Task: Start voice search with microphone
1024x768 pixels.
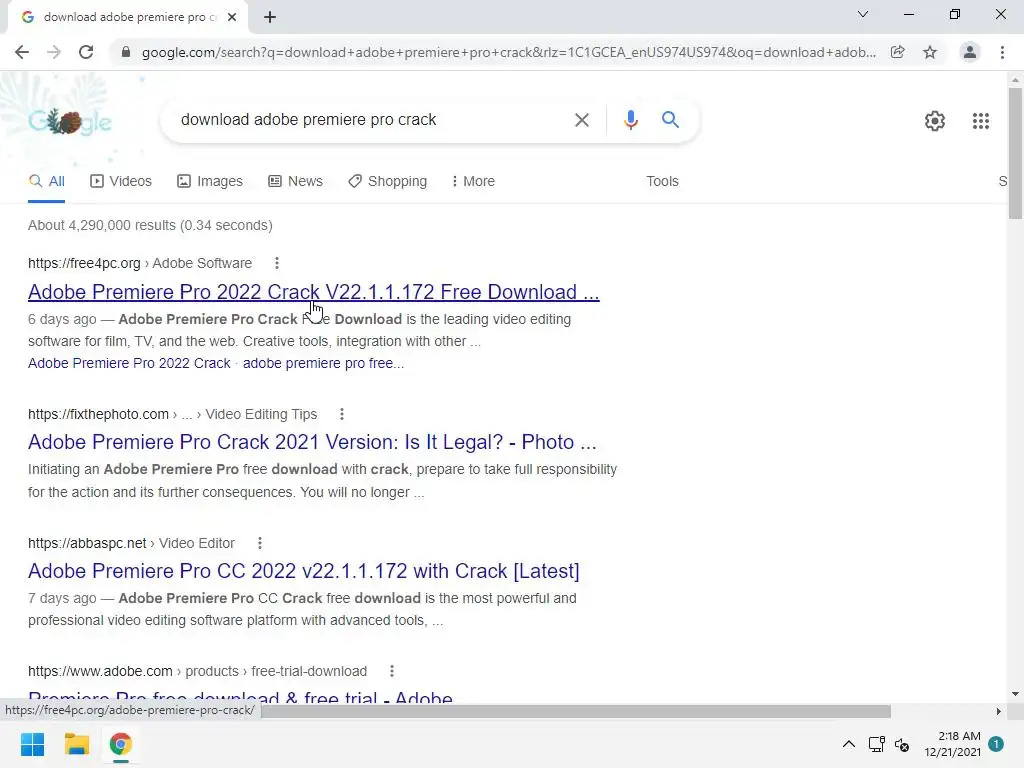Action: tap(630, 120)
